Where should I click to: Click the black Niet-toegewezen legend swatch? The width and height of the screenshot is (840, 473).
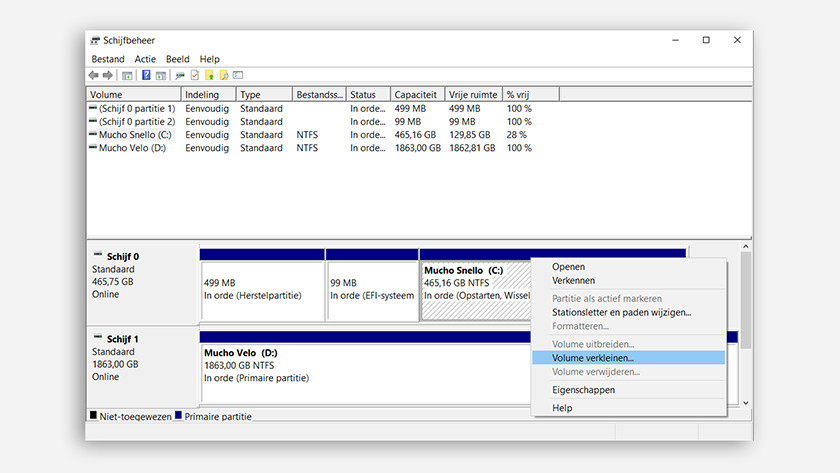pyautogui.click(x=93, y=415)
